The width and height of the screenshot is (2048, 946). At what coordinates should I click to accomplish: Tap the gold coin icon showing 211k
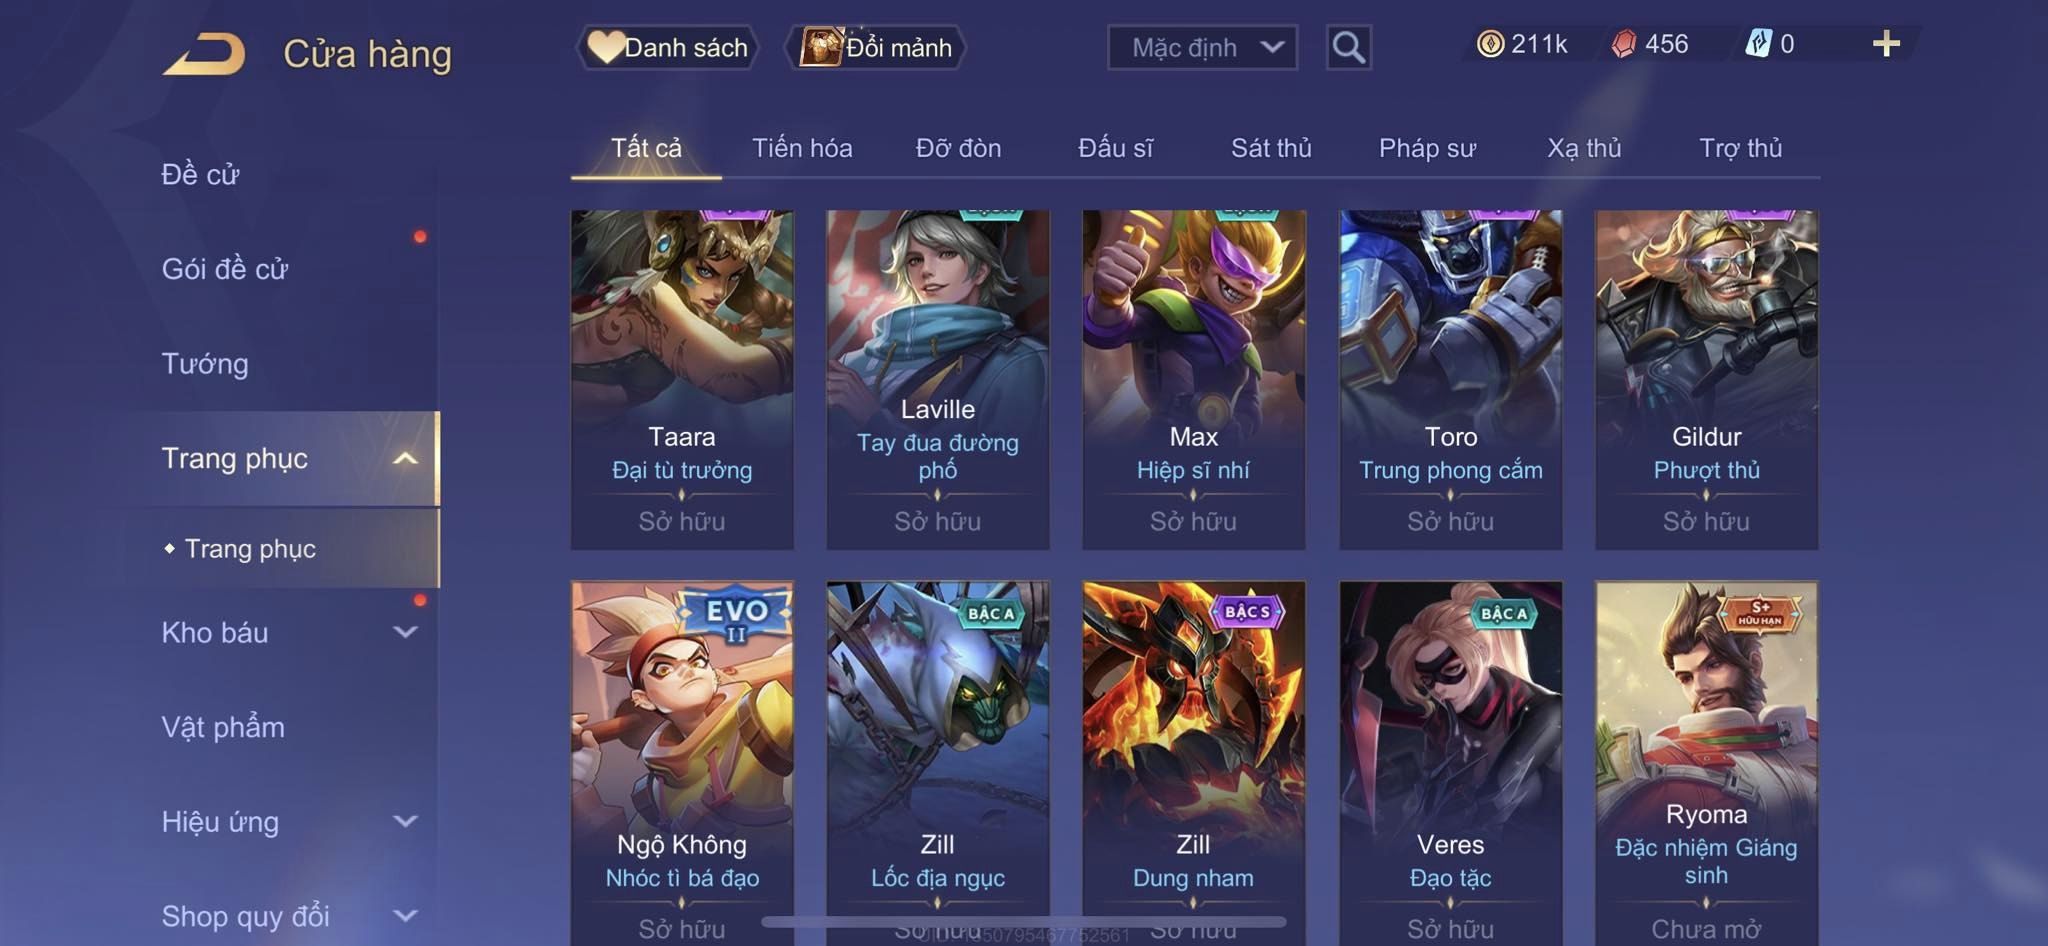tap(1490, 44)
